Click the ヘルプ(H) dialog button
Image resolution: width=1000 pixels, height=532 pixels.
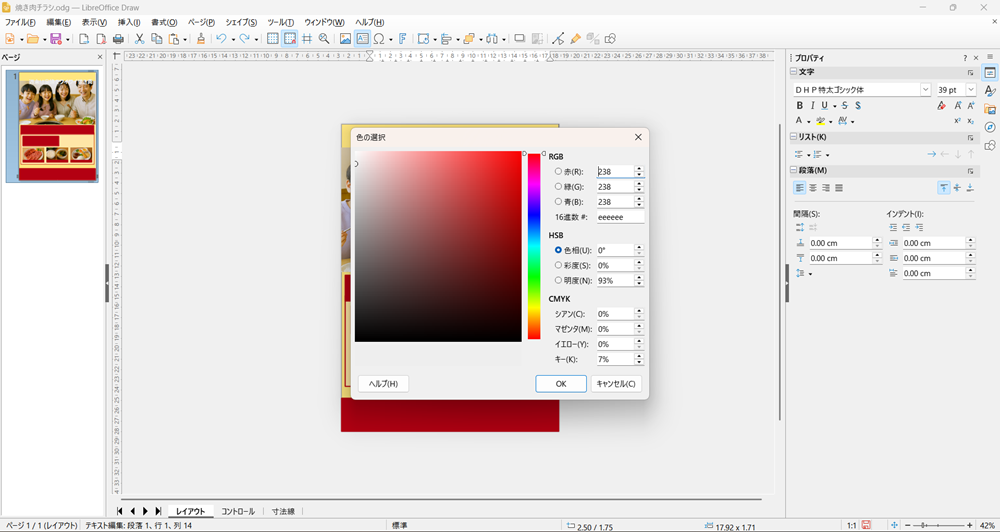[383, 383]
